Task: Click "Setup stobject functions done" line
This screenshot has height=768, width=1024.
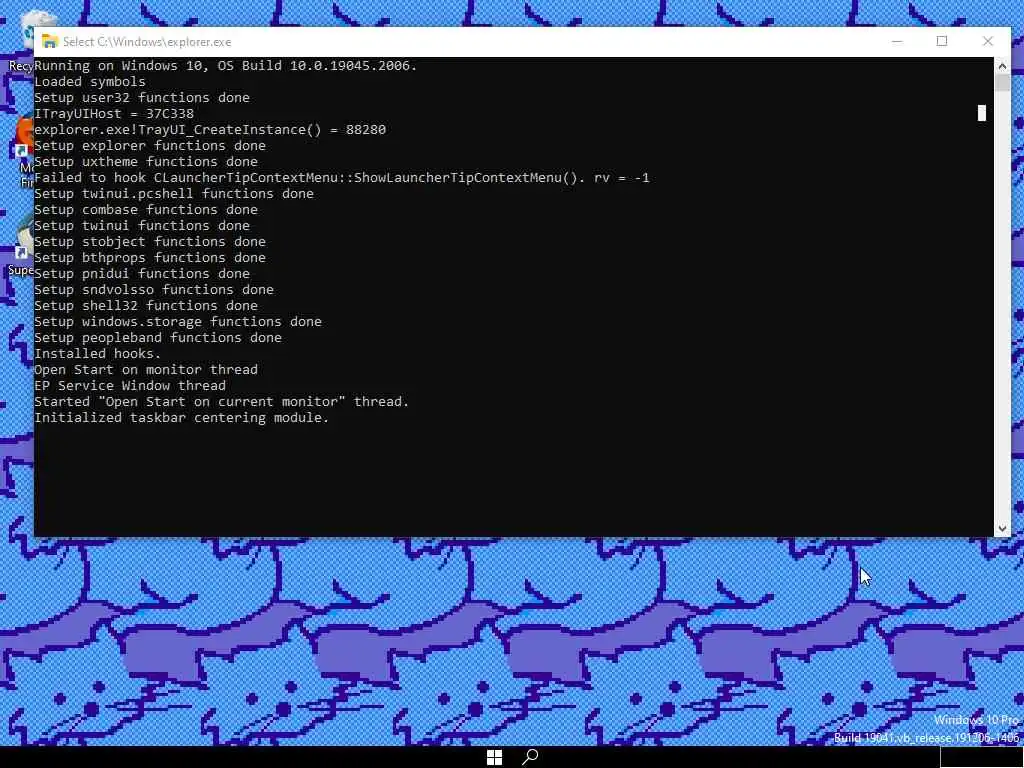Action: point(150,242)
